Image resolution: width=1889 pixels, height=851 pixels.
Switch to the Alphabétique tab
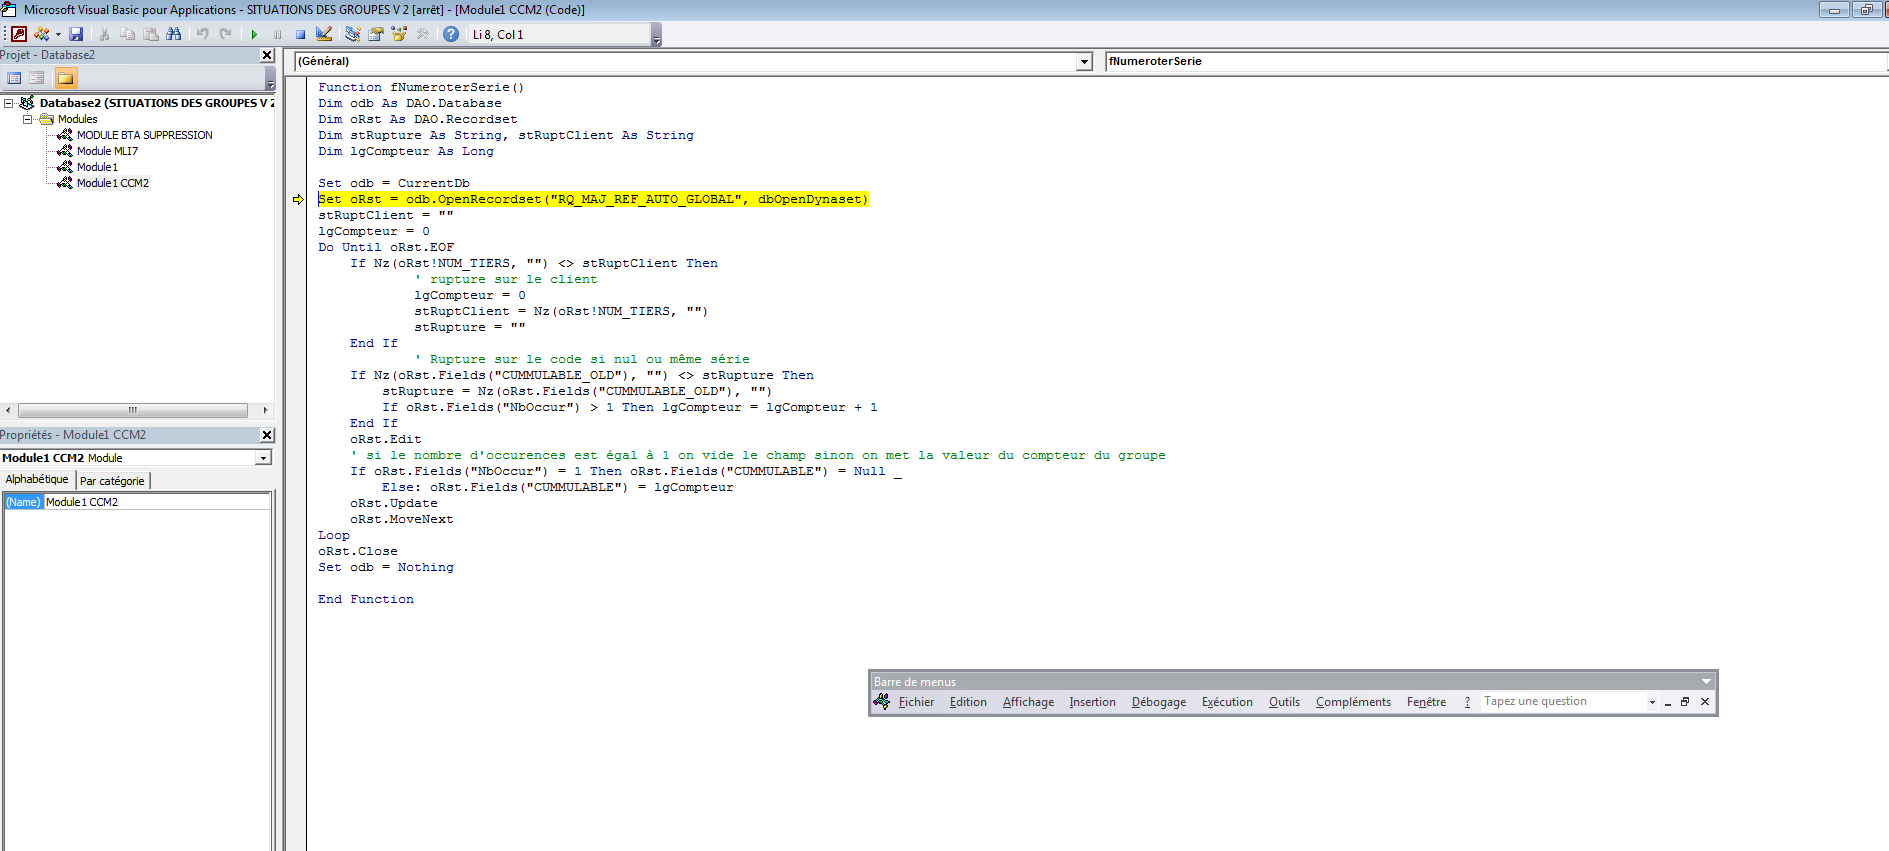coord(37,479)
